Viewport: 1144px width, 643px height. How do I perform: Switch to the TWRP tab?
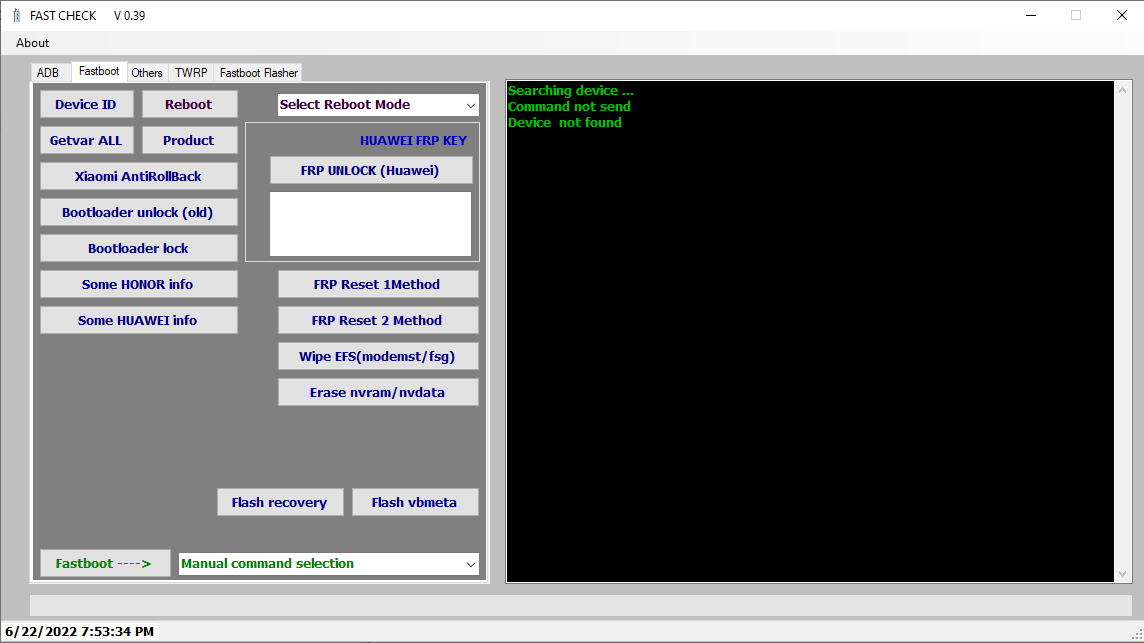(x=190, y=72)
